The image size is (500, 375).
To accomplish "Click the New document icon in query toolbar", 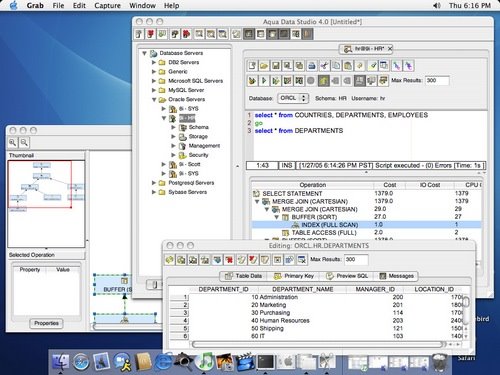I will coord(252,66).
